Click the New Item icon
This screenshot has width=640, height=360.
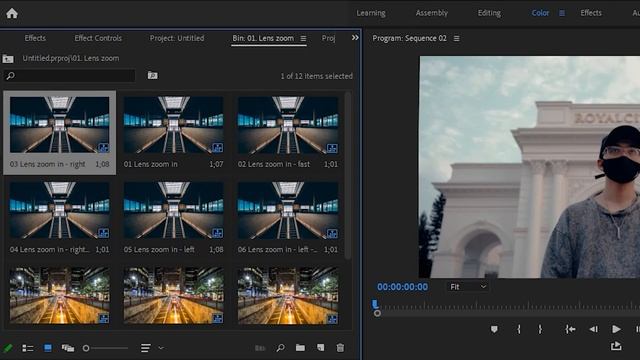321,348
